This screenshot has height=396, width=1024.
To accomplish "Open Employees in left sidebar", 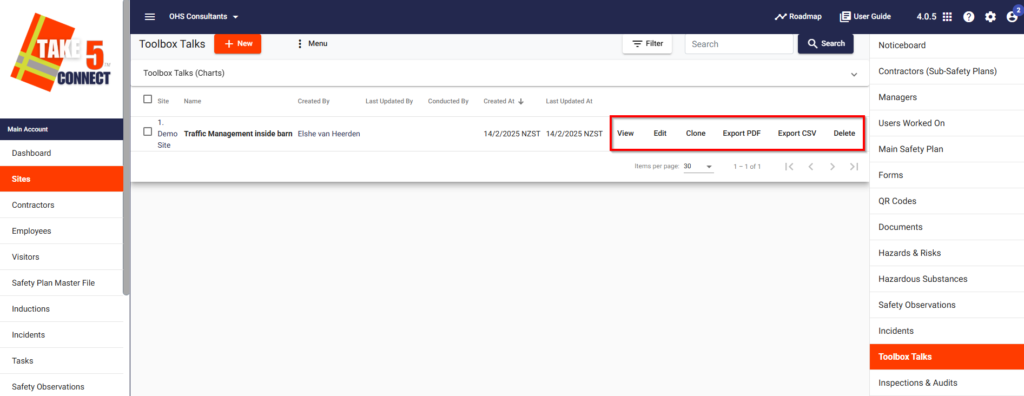I will pos(61,231).
